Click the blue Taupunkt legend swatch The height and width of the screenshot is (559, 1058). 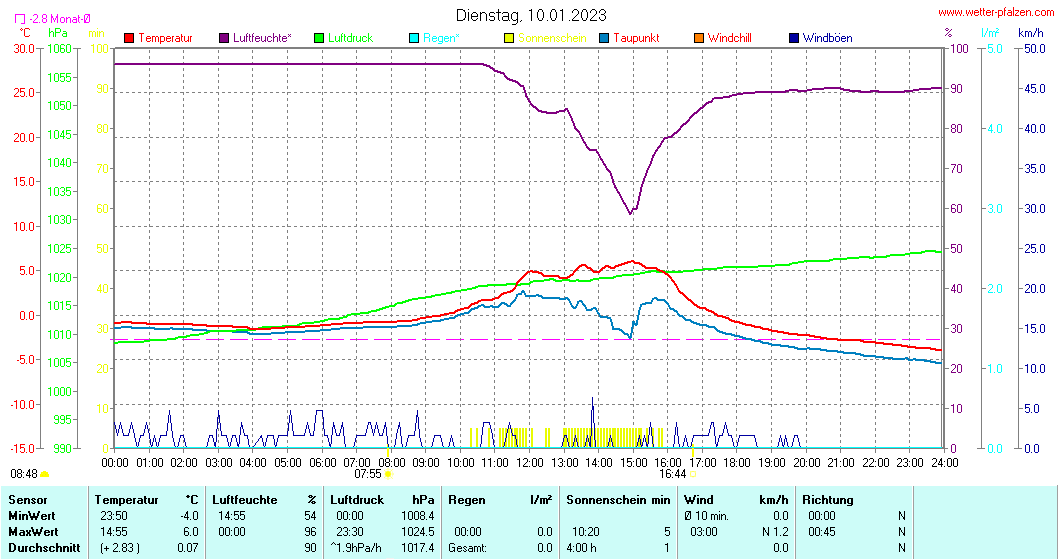[604, 38]
